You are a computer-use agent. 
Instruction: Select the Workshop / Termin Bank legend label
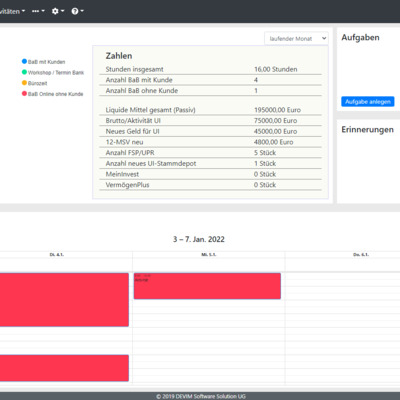coord(56,72)
